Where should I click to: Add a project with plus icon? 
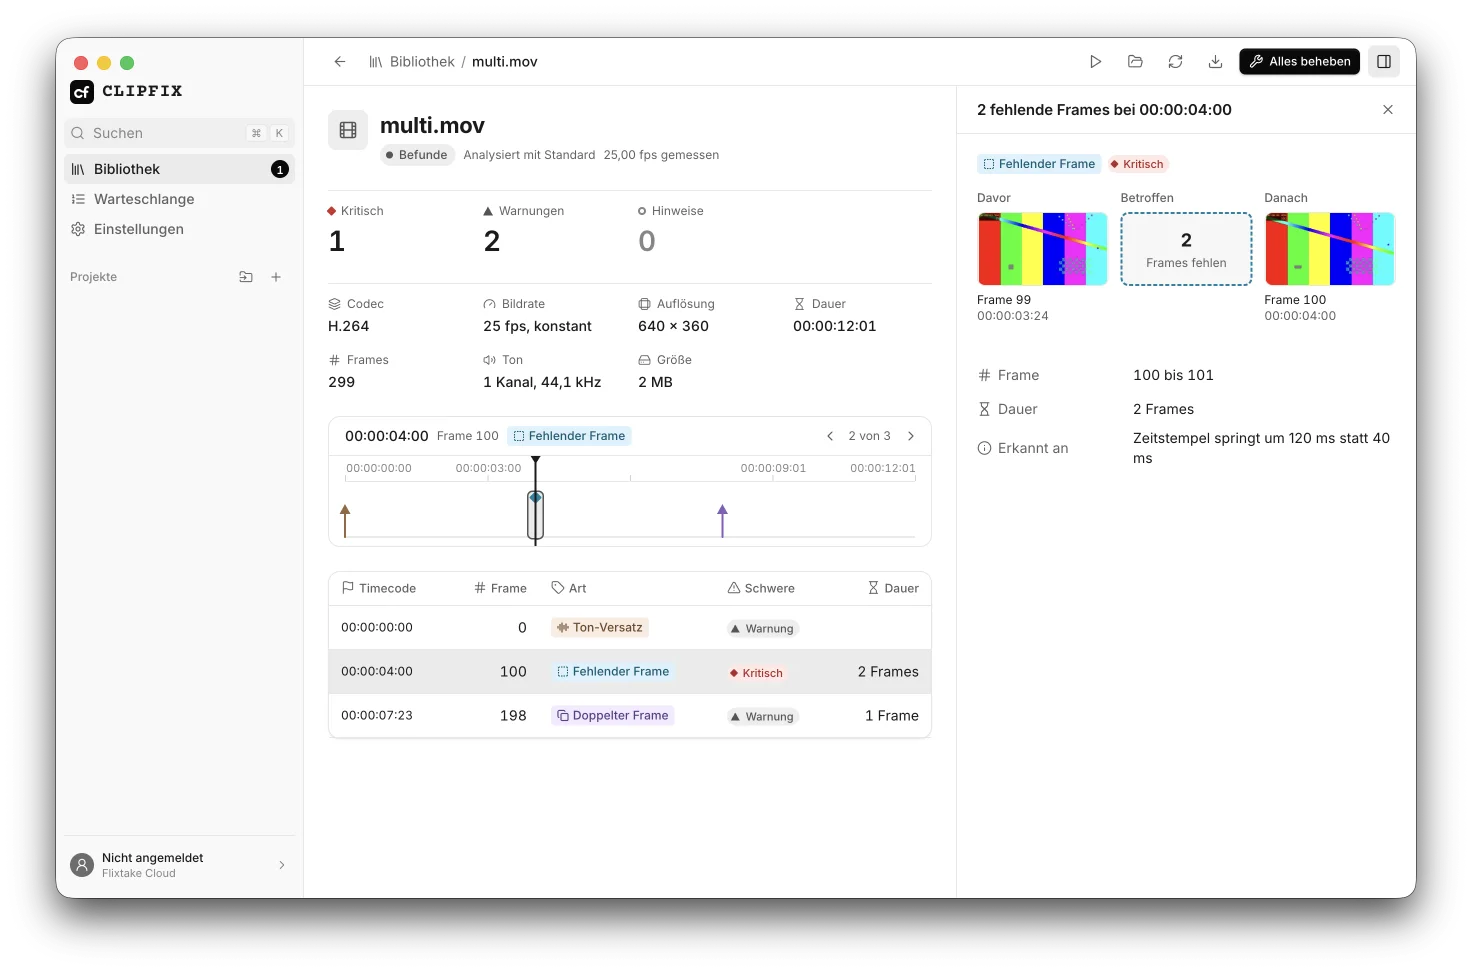pyautogui.click(x=276, y=277)
